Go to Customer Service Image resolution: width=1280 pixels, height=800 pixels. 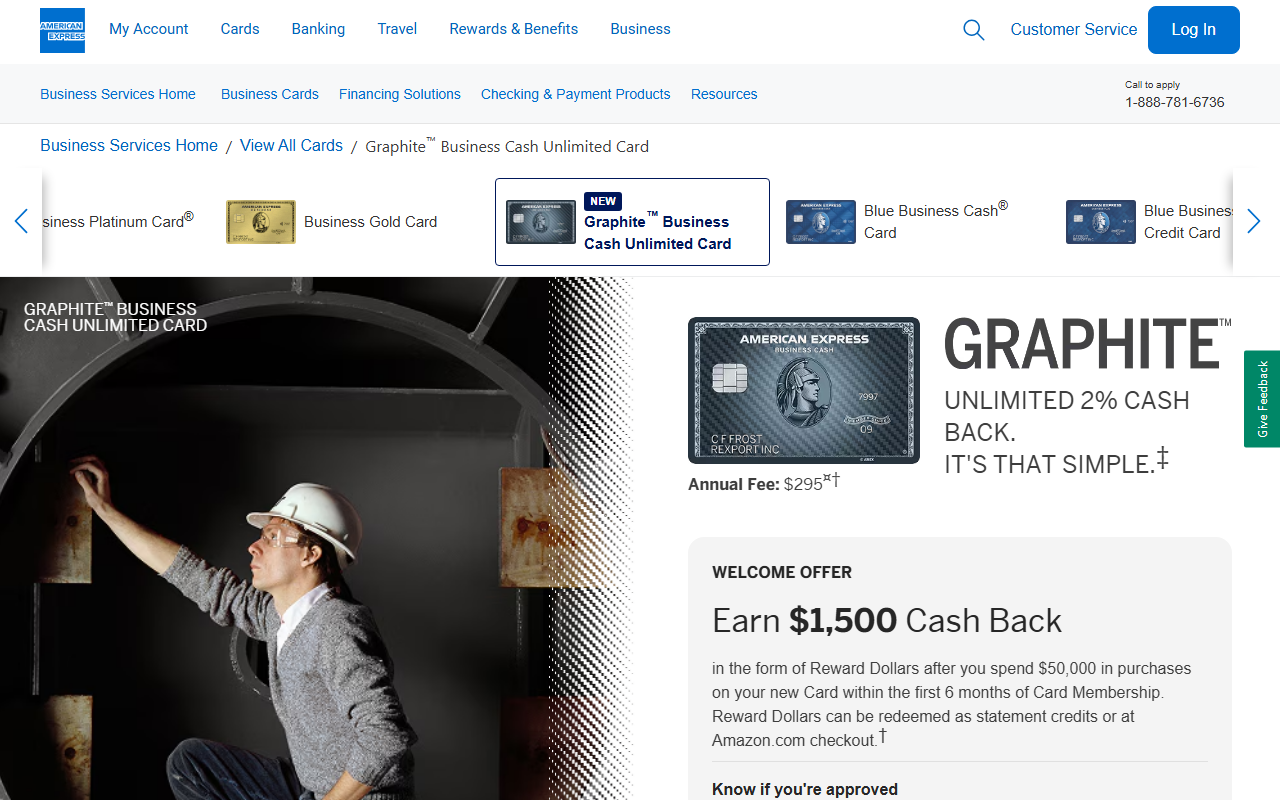(x=1074, y=30)
